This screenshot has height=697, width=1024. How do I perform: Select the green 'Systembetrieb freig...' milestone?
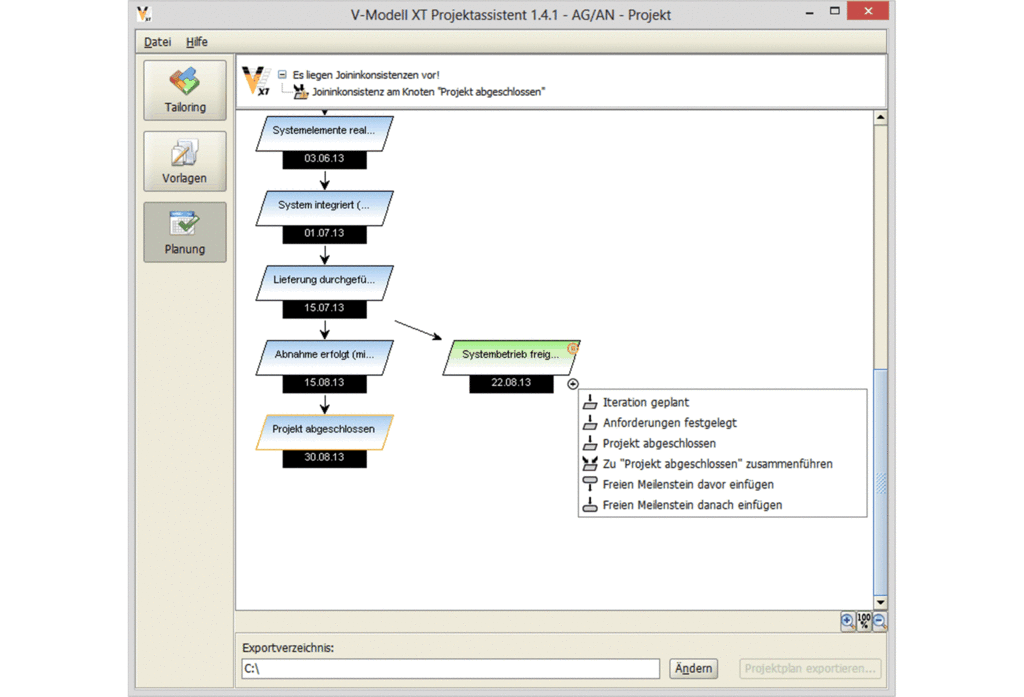pos(511,357)
